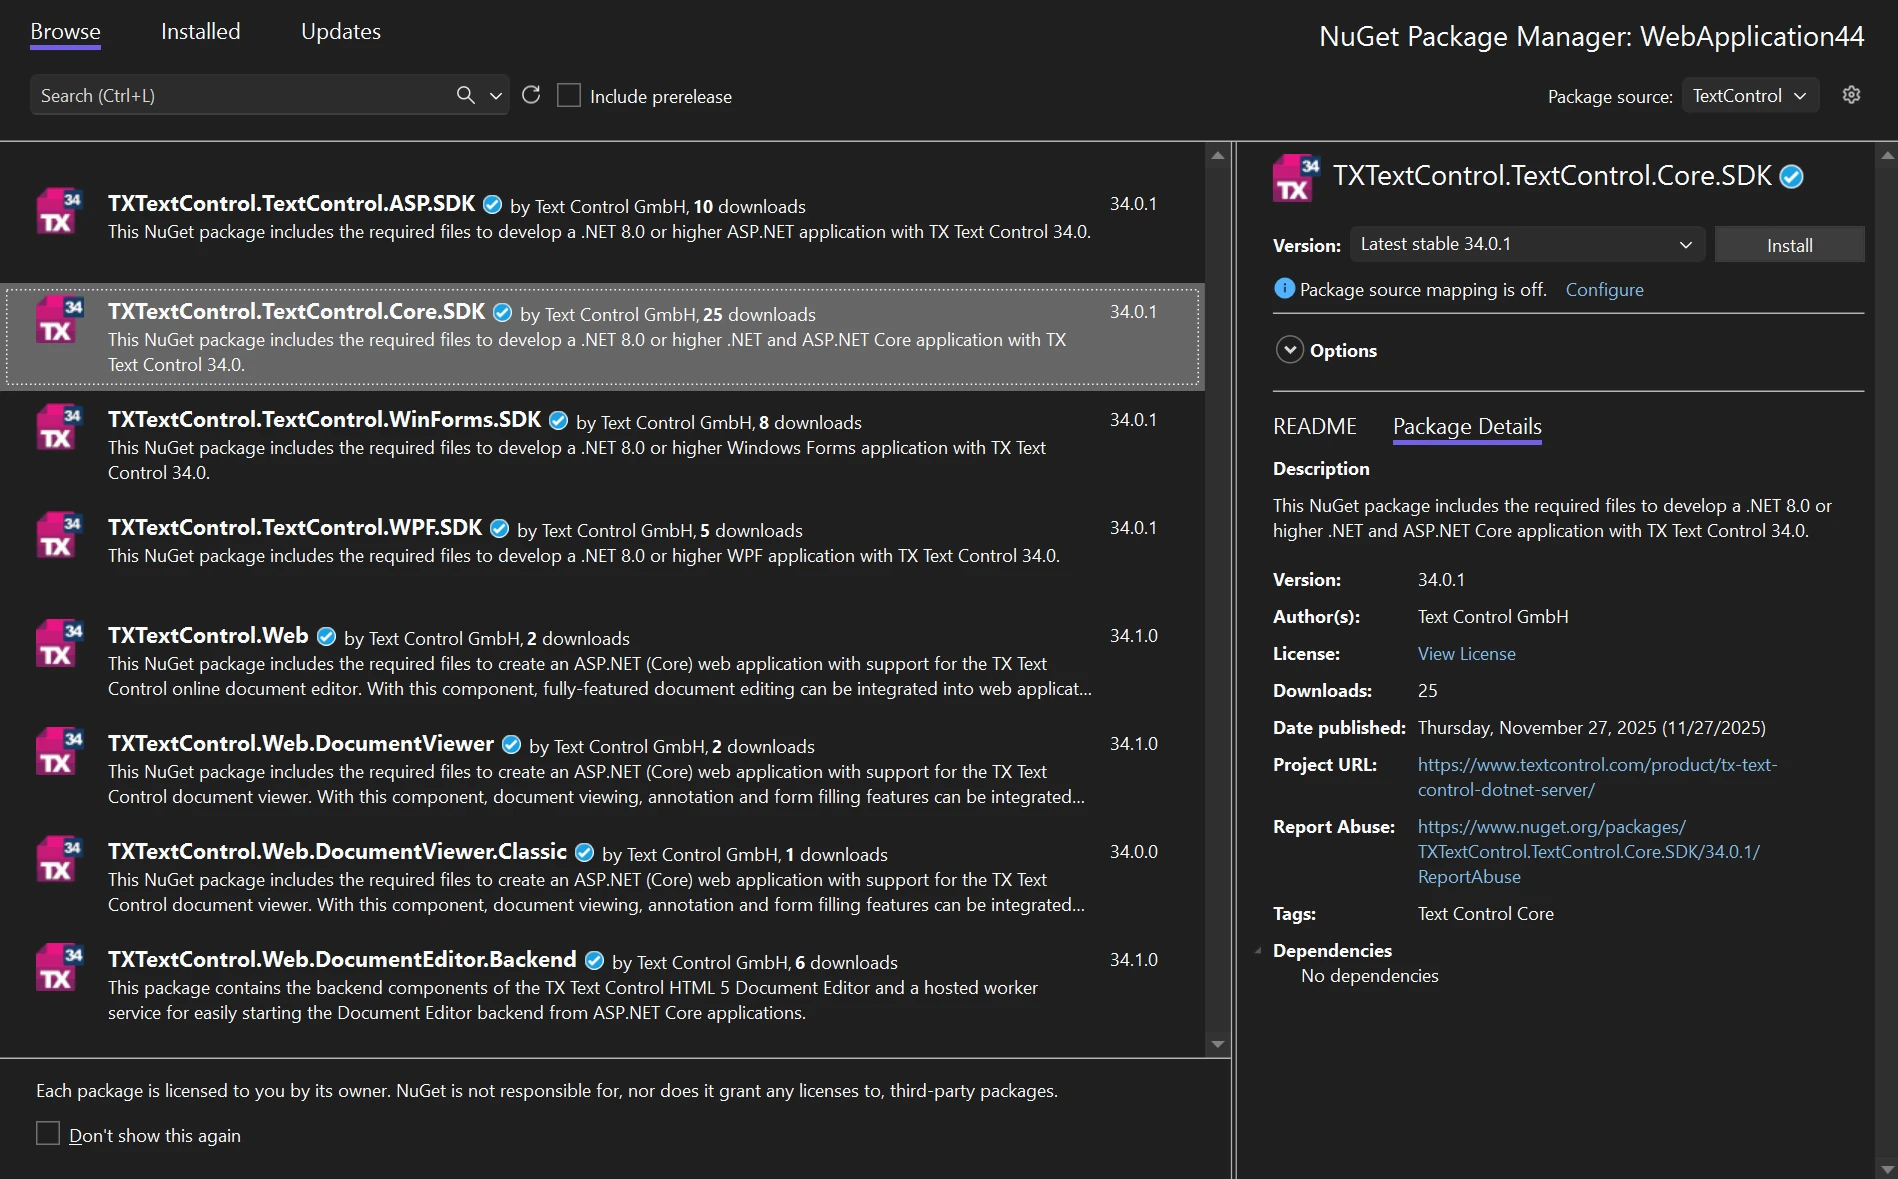The height and width of the screenshot is (1179, 1898).
Task: Open the NuGet settings gear
Action: coord(1851,94)
